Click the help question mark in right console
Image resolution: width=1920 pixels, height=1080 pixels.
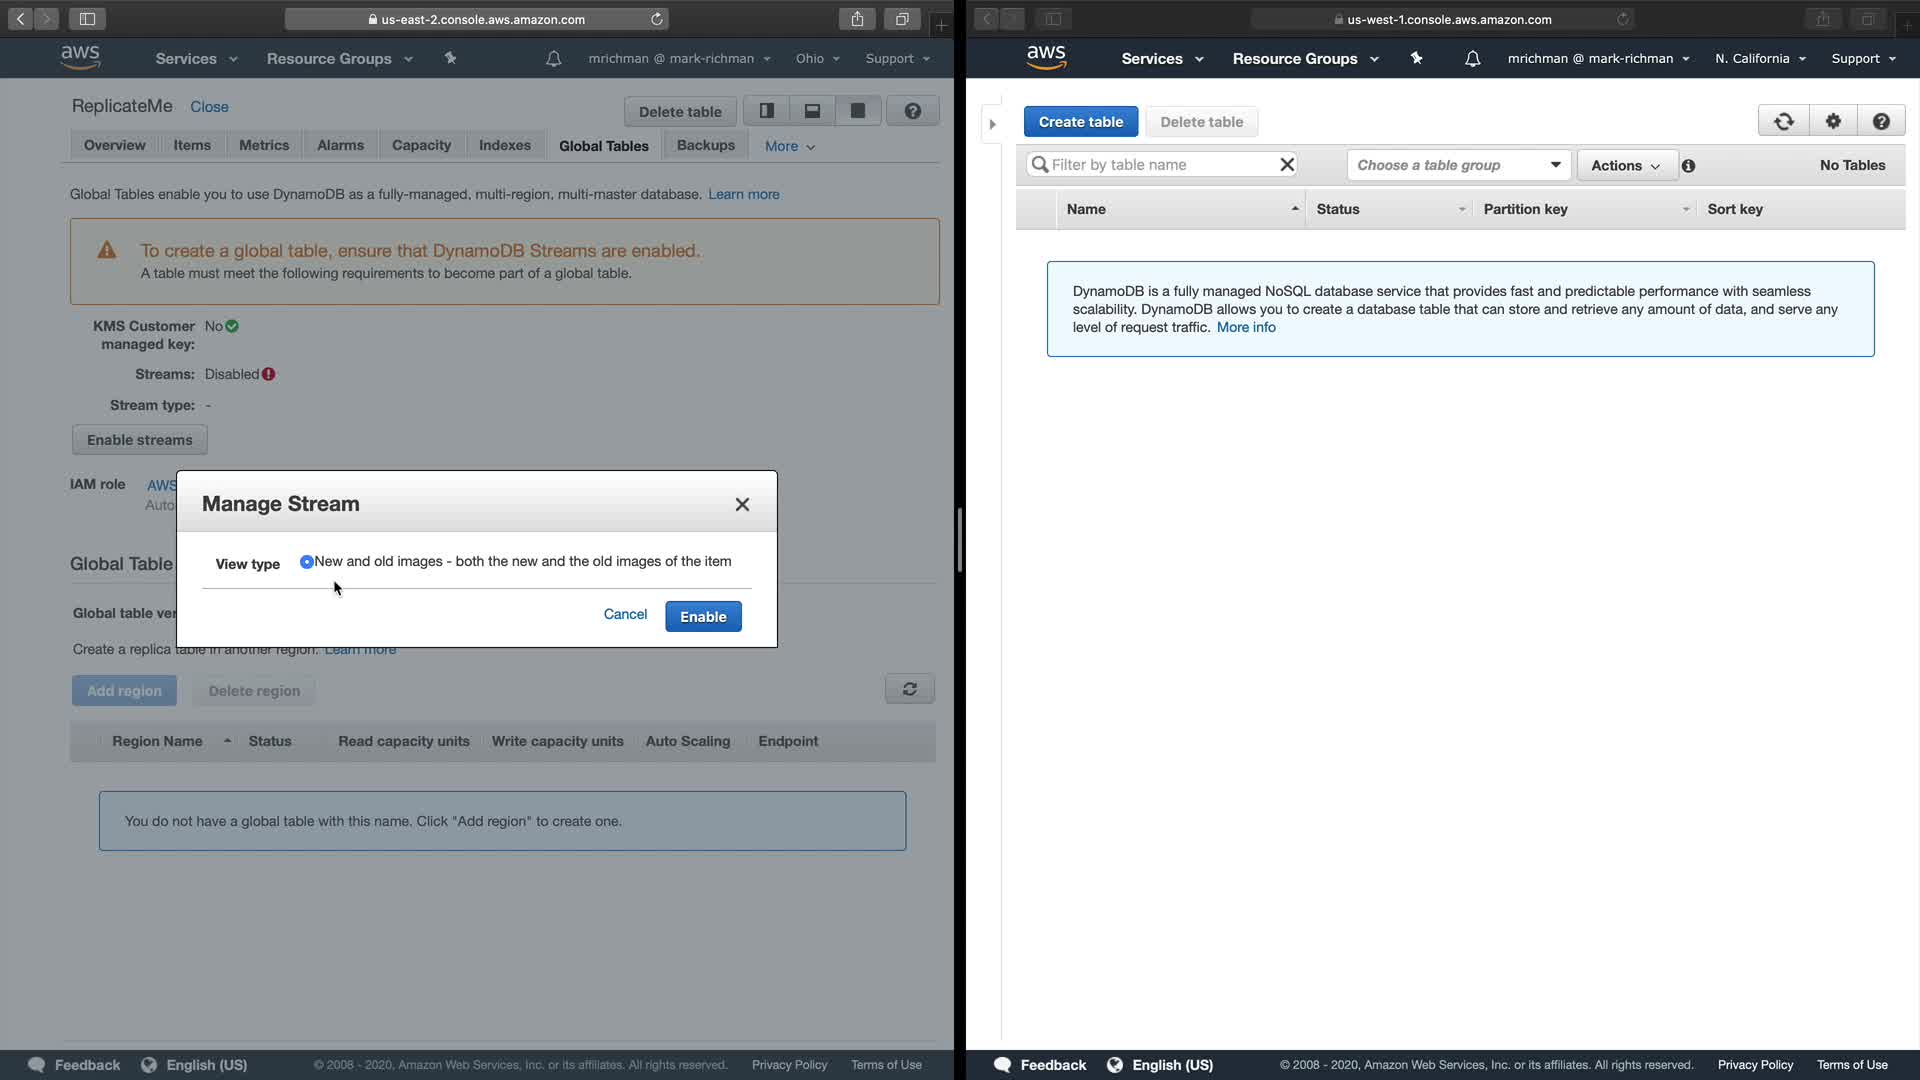tap(1880, 122)
